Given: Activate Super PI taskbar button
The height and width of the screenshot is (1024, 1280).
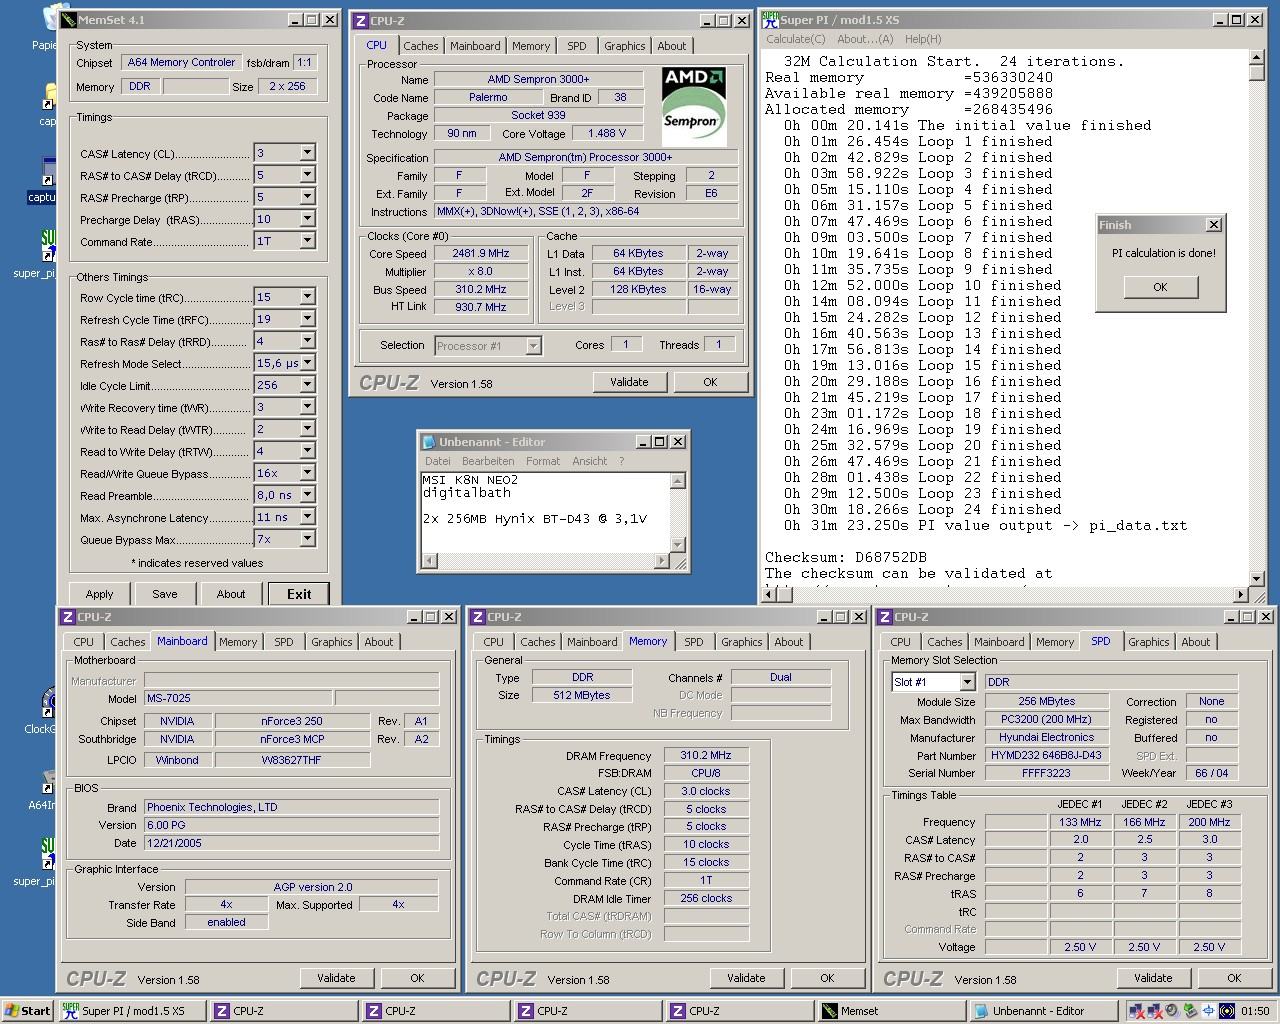Looking at the screenshot, I should [130, 1011].
